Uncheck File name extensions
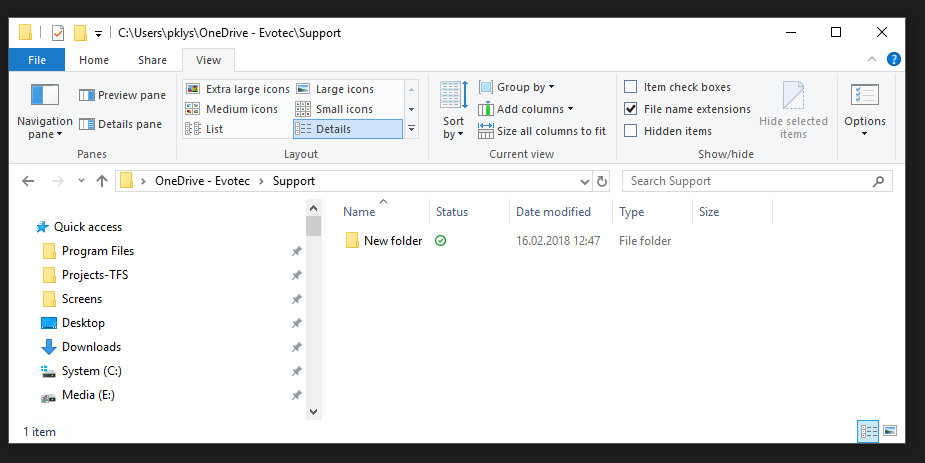This screenshot has height=463, width=925. click(x=630, y=109)
